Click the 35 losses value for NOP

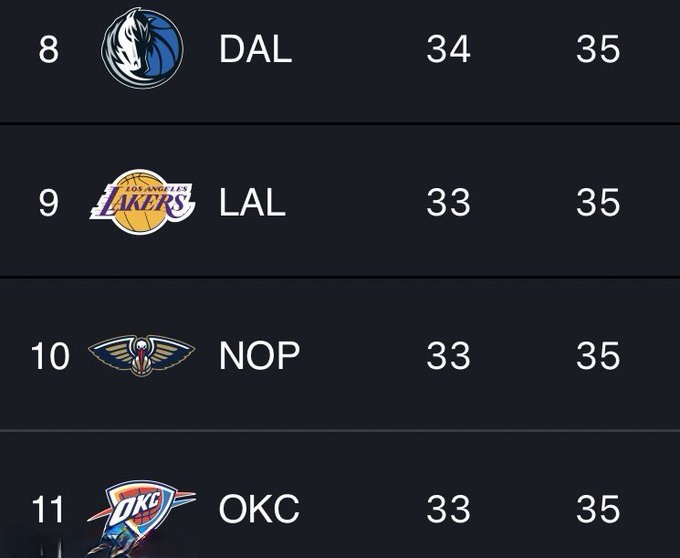click(598, 357)
